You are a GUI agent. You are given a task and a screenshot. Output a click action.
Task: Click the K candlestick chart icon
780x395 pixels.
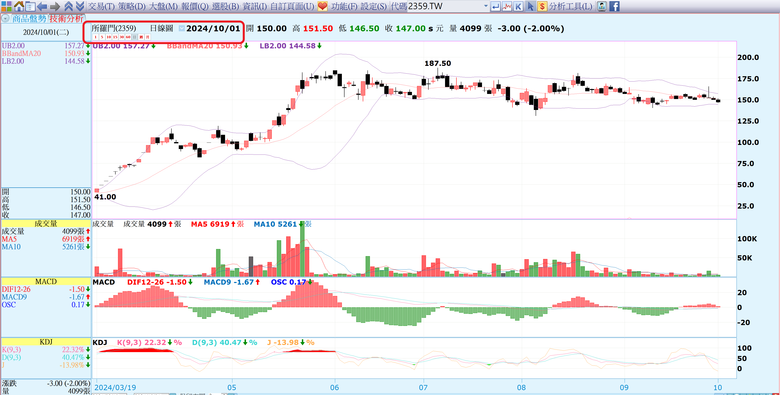click(518, 7)
